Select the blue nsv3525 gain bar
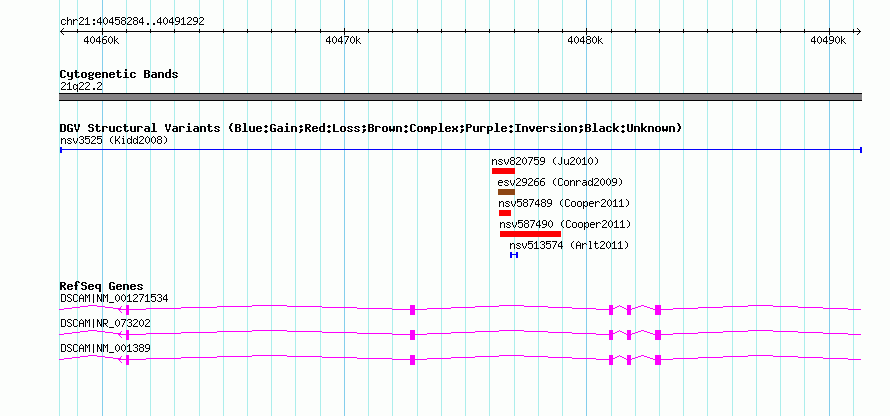Viewport: 890px width, 416px height. coord(460,150)
